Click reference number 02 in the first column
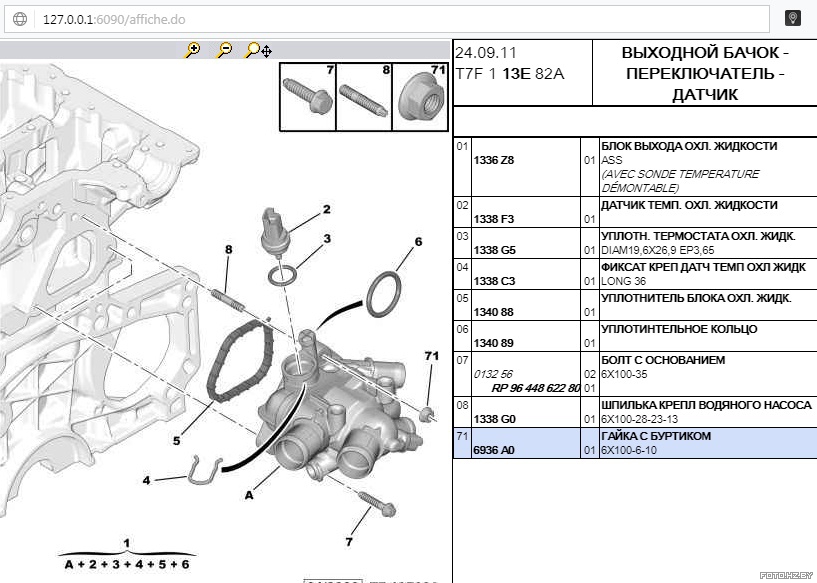Screen dimensions: 817x583 (x=462, y=205)
